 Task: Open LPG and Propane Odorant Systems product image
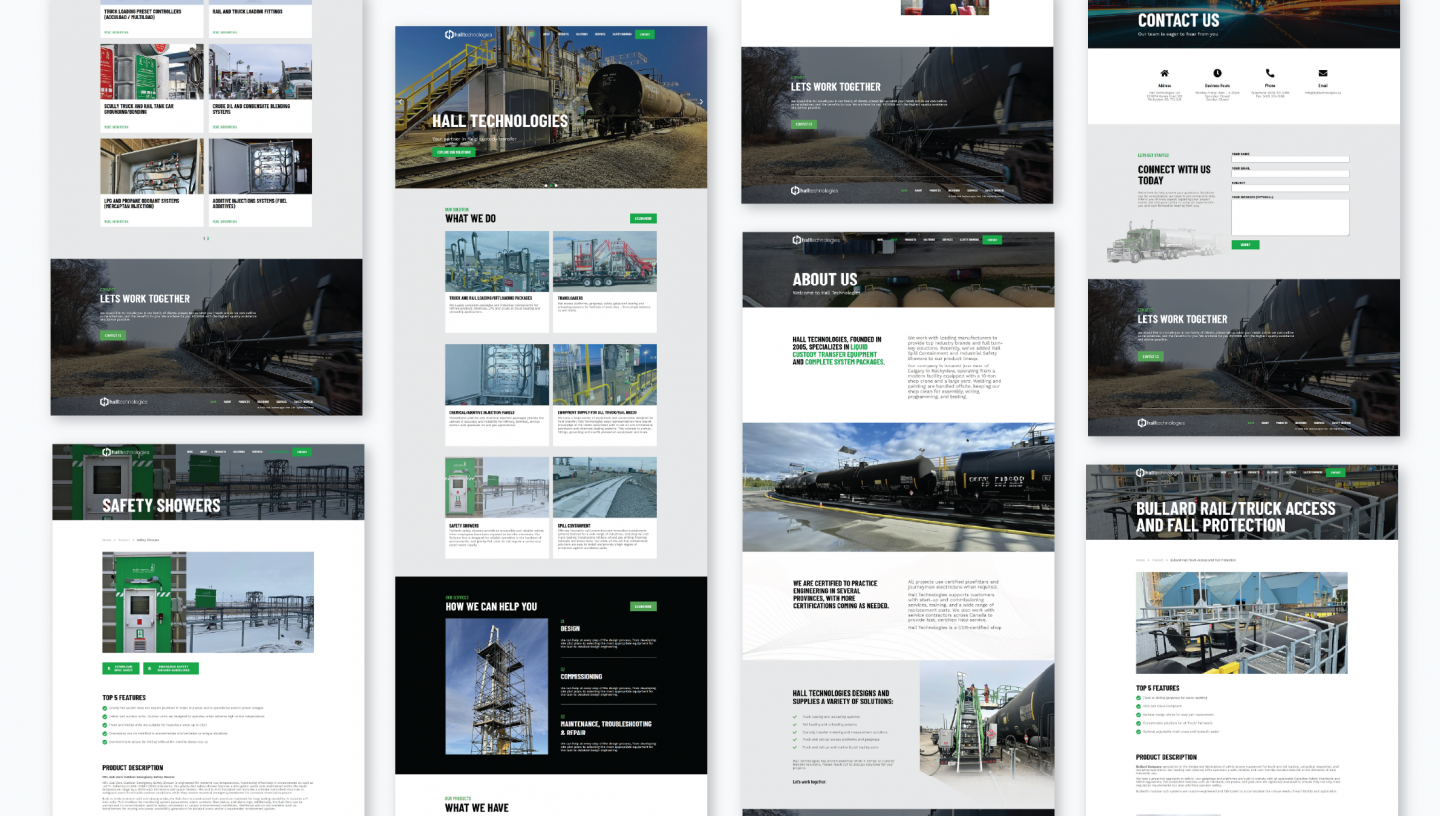coord(152,166)
